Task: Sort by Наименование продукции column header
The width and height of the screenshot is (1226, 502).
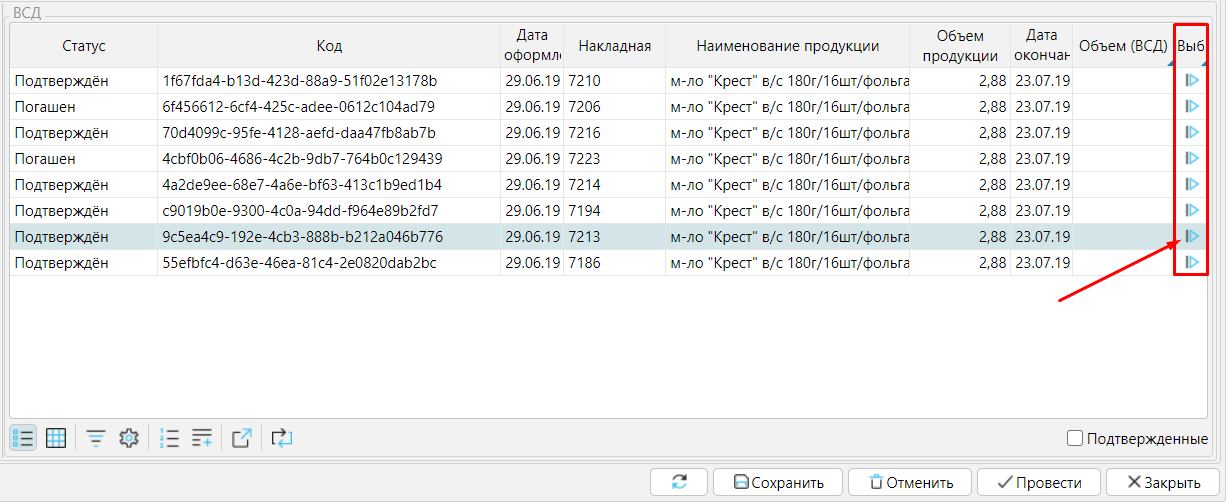Action: pos(787,46)
